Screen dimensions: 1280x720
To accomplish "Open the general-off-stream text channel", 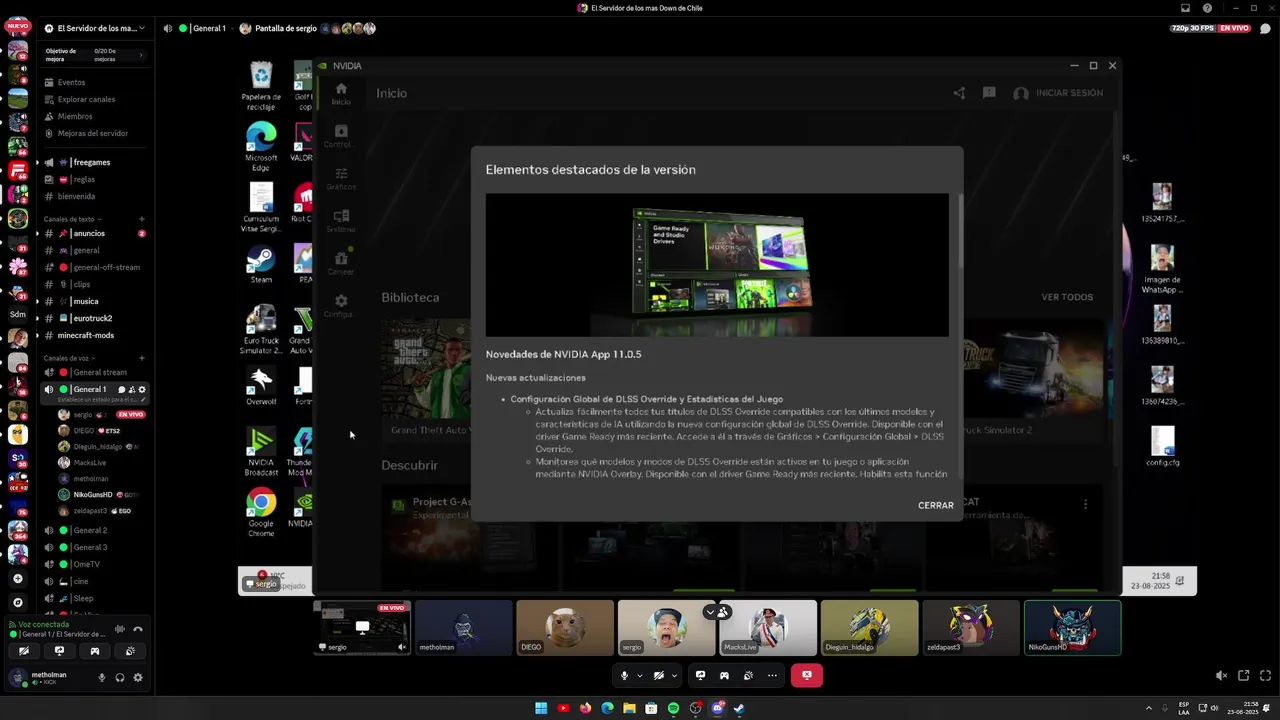I will click(94, 267).
